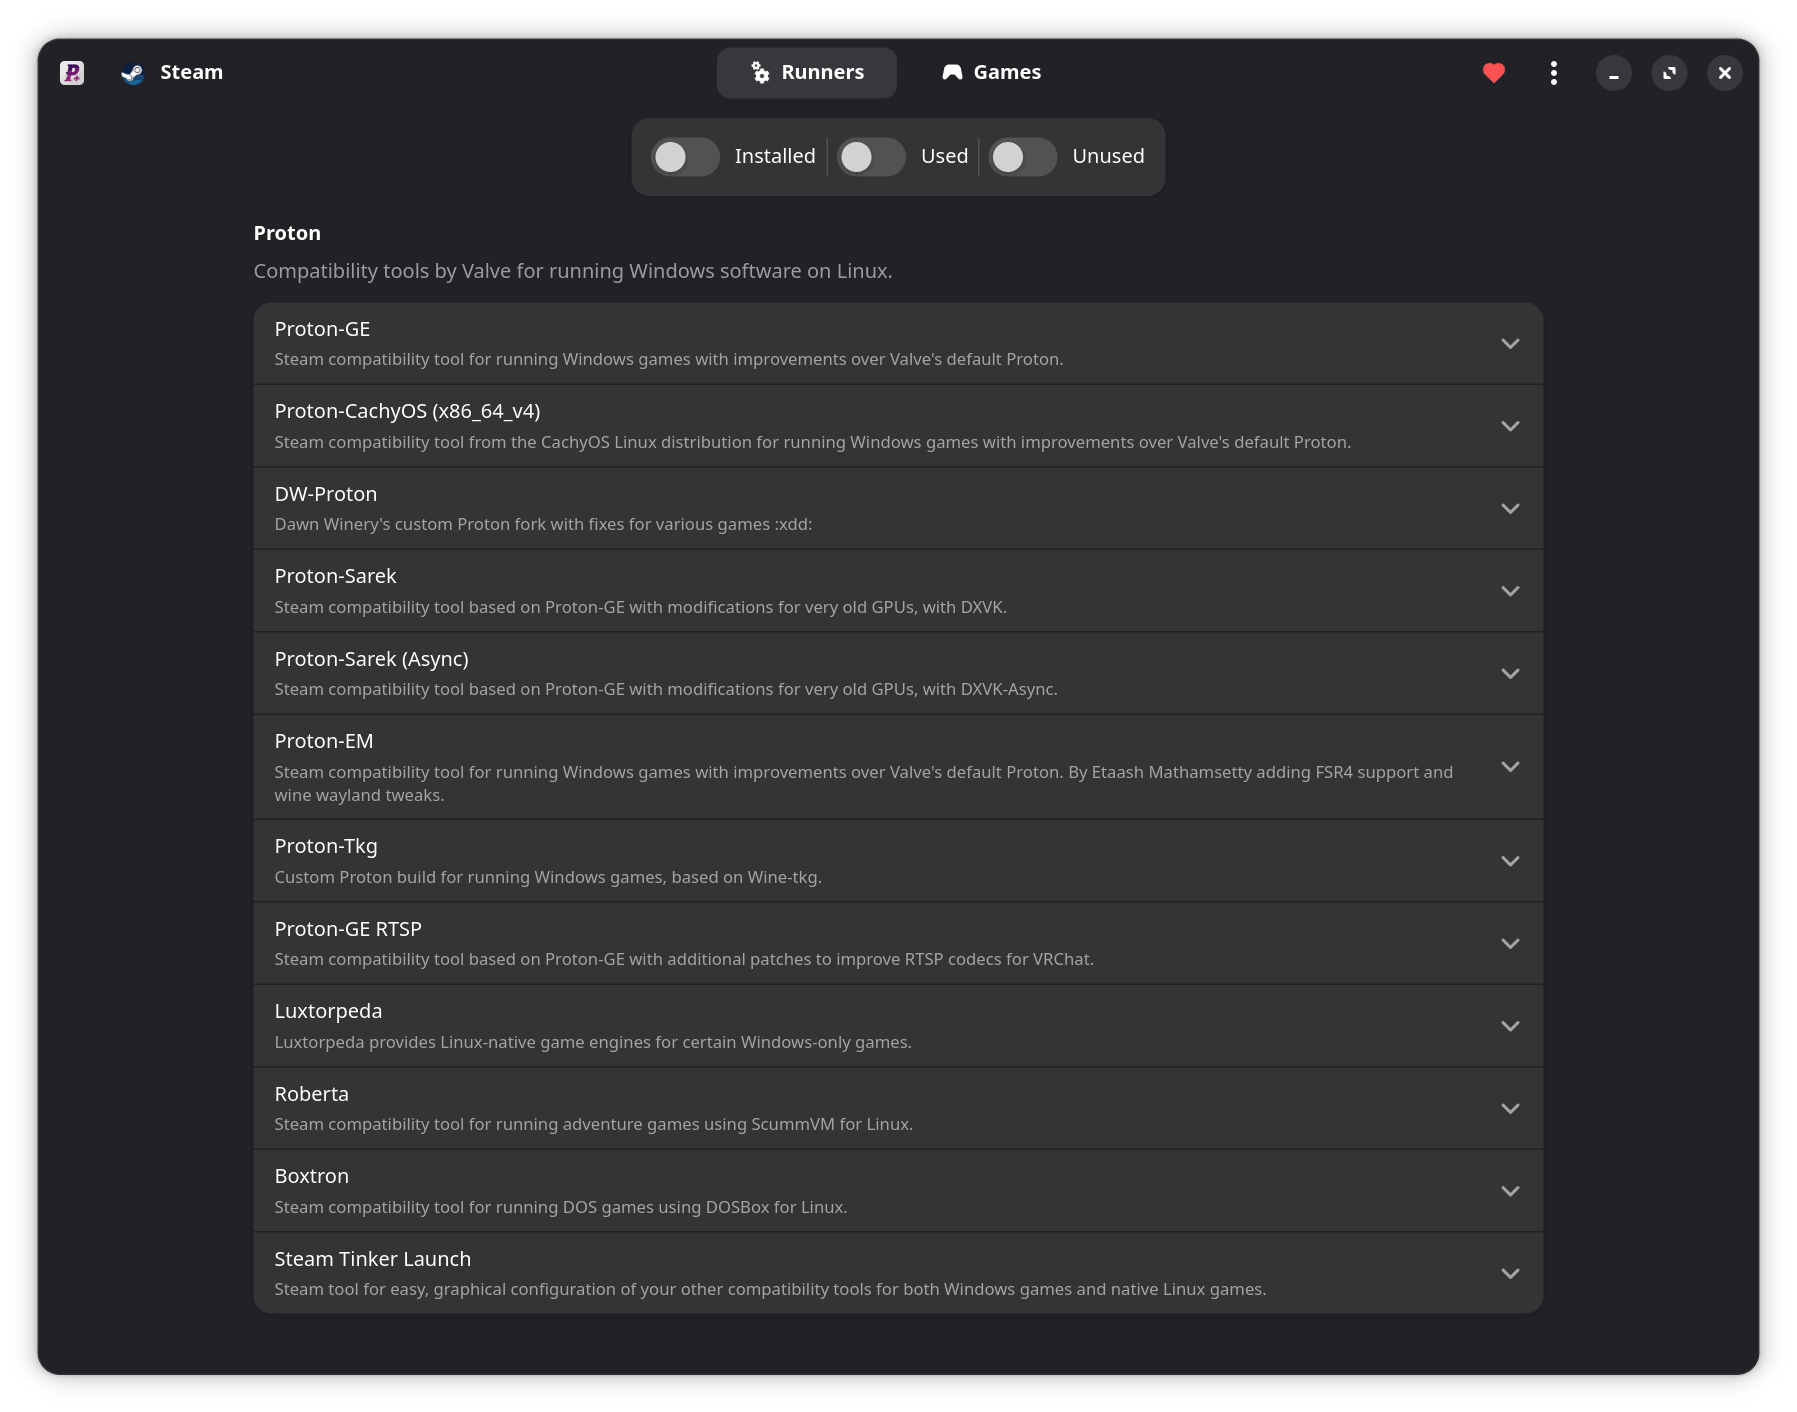Toggle the Unused filter switch
The height and width of the screenshot is (1412, 1797).
pos(1023,157)
